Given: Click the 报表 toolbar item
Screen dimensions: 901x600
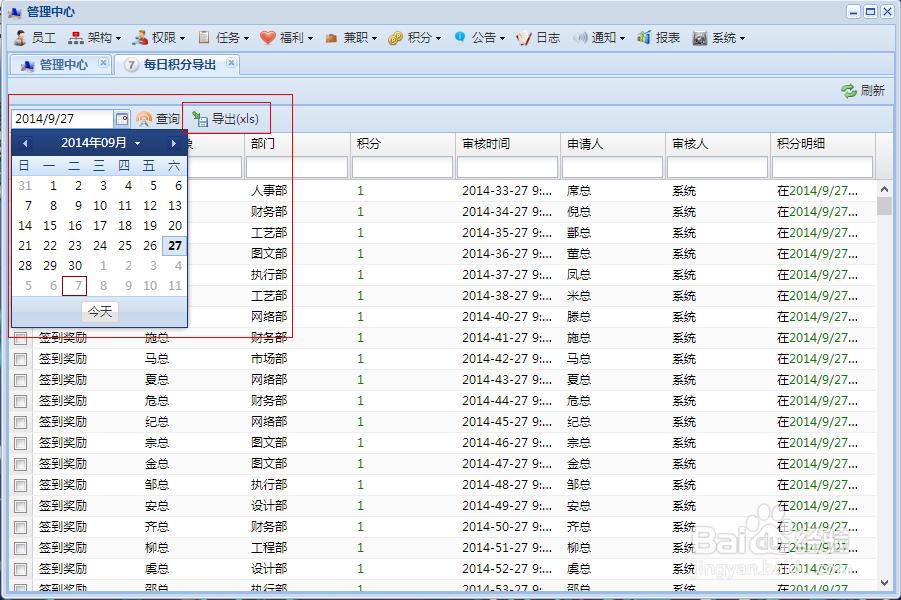Looking at the screenshot, I should pyautogui.click(x=659, y=38).
